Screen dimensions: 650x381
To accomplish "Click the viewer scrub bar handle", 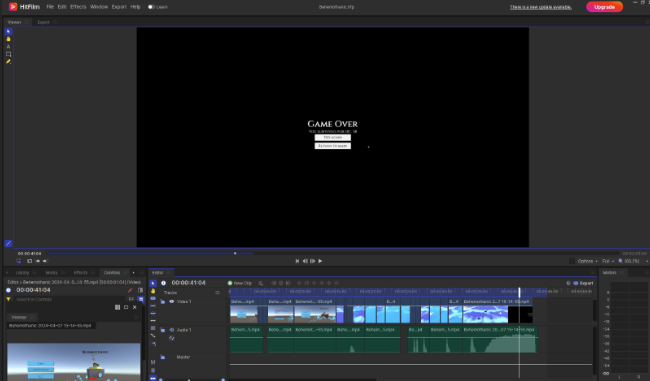I will [x=235, y=253].
